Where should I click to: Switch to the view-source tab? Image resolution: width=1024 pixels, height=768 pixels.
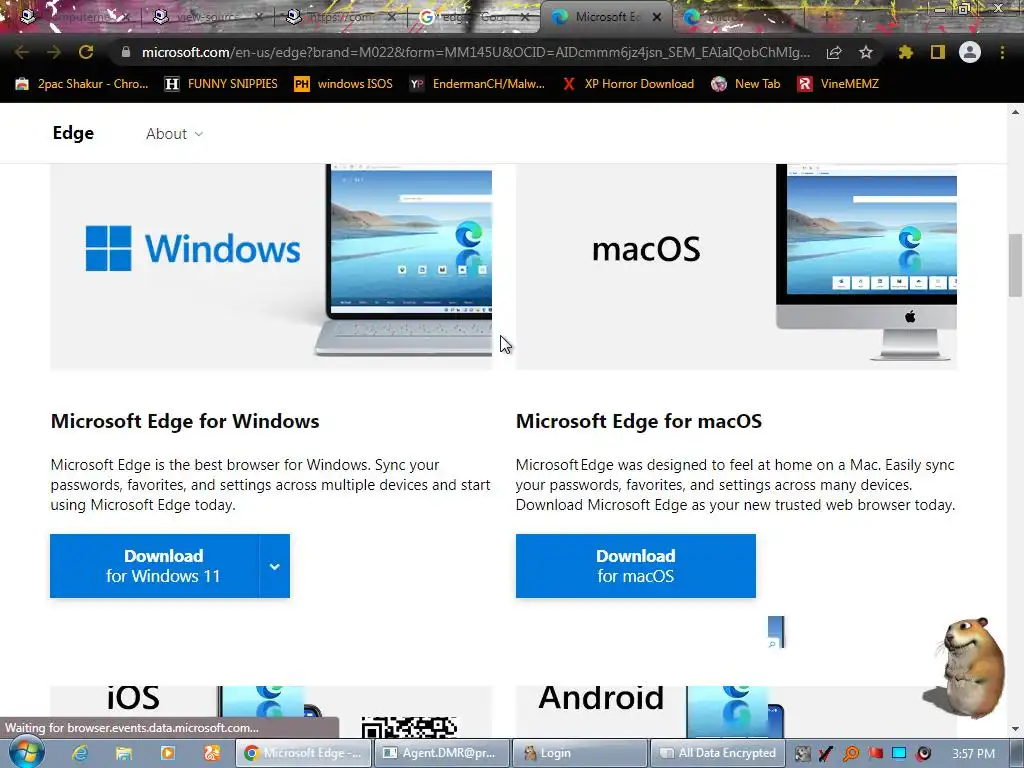tap(206, 17)
